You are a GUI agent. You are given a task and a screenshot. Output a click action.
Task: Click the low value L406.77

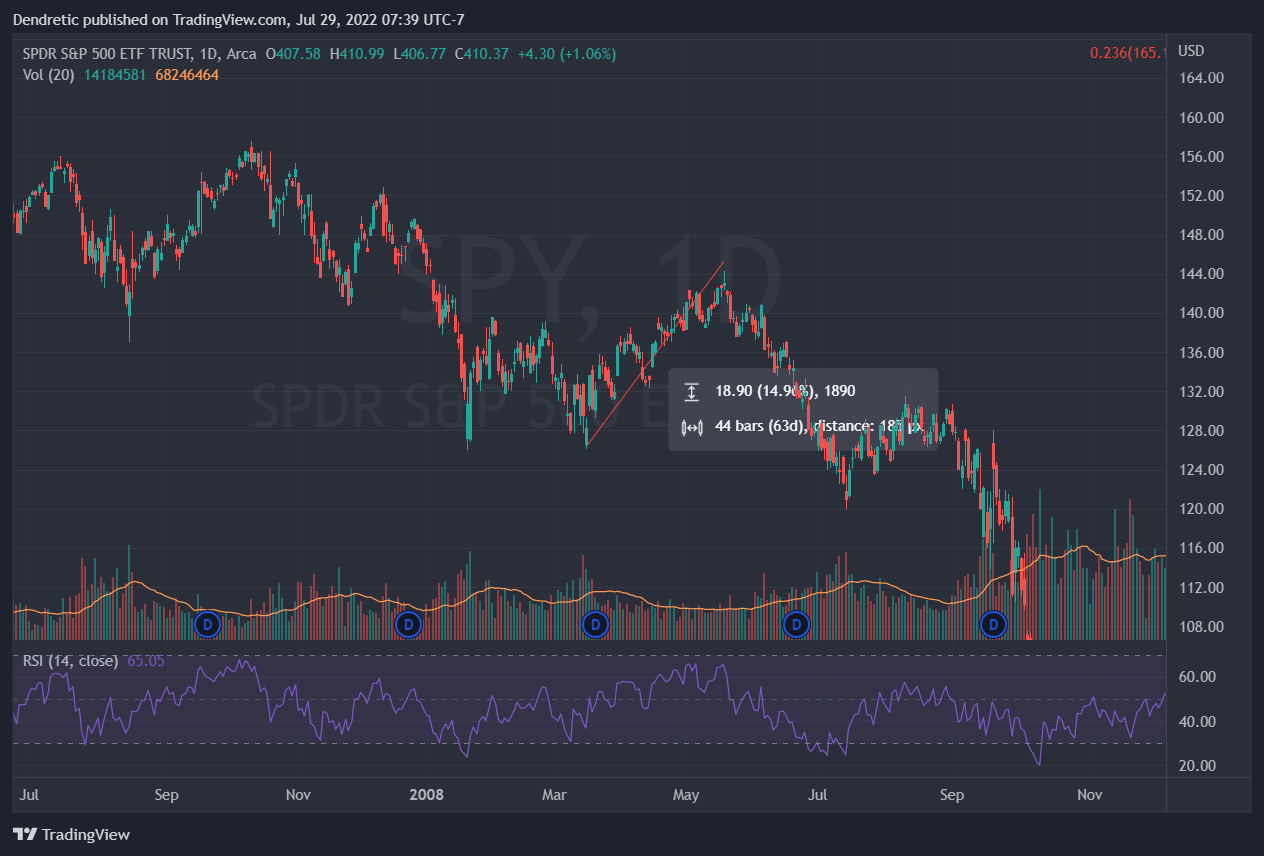[x=419, y=54]
